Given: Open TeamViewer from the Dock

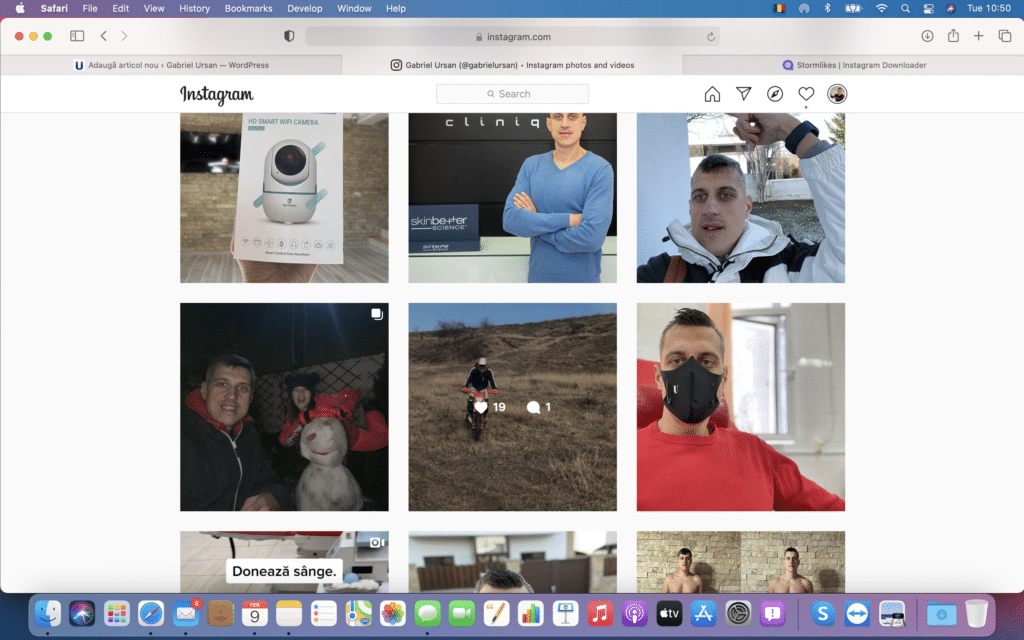Looking at the screenshot, I should coord(857,614).
